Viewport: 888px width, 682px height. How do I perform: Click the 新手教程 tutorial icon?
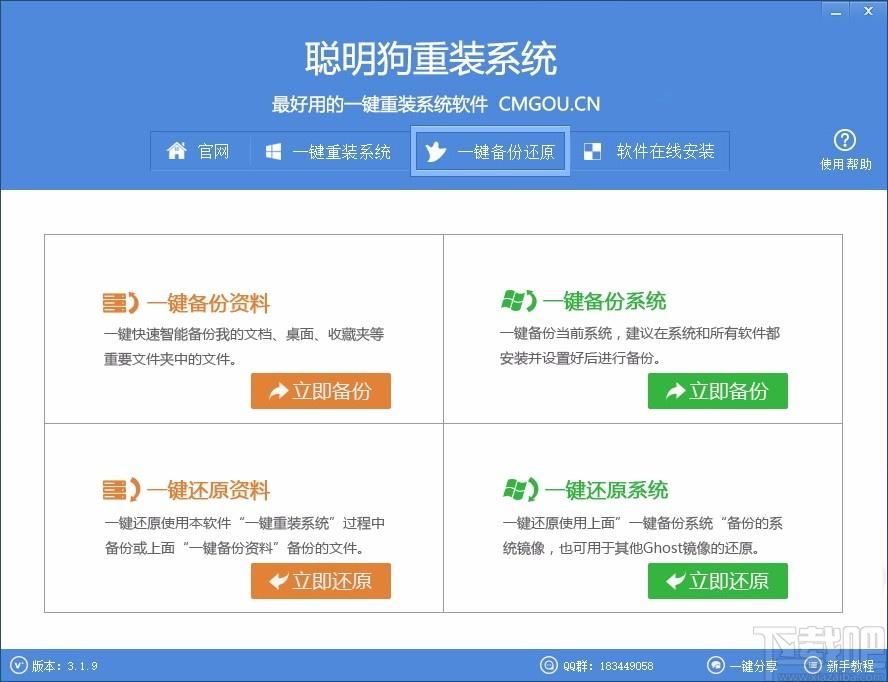(x=812, y=665)
